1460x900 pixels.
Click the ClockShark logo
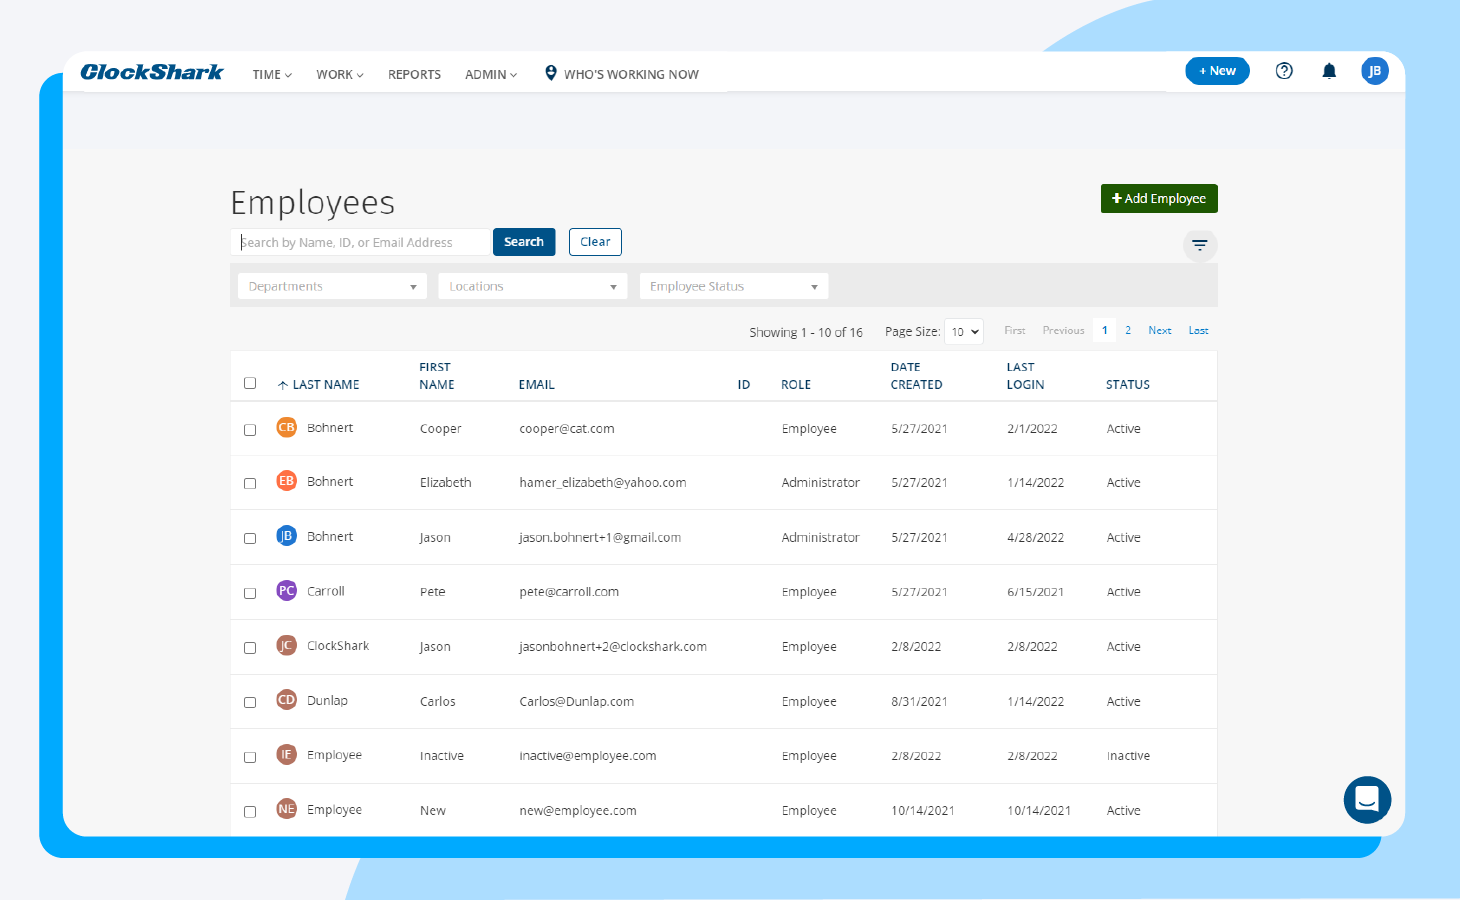(x=152, y=72)
